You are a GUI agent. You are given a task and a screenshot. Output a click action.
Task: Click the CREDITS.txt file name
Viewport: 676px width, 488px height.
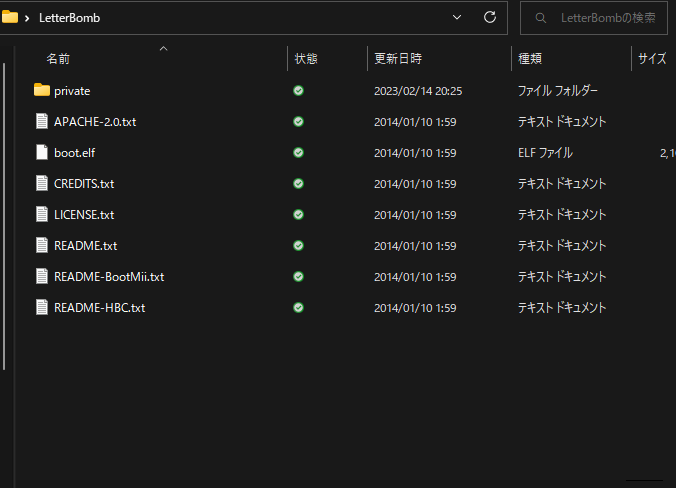(84, 184)
